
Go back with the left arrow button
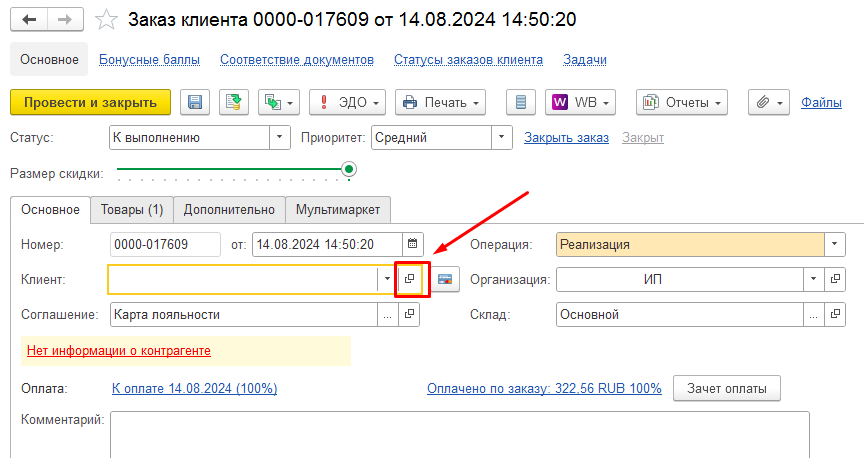pos(29,20)
